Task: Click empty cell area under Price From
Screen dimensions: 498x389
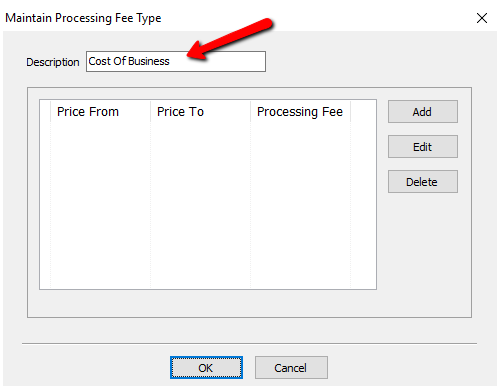Action: click(100, 205)
